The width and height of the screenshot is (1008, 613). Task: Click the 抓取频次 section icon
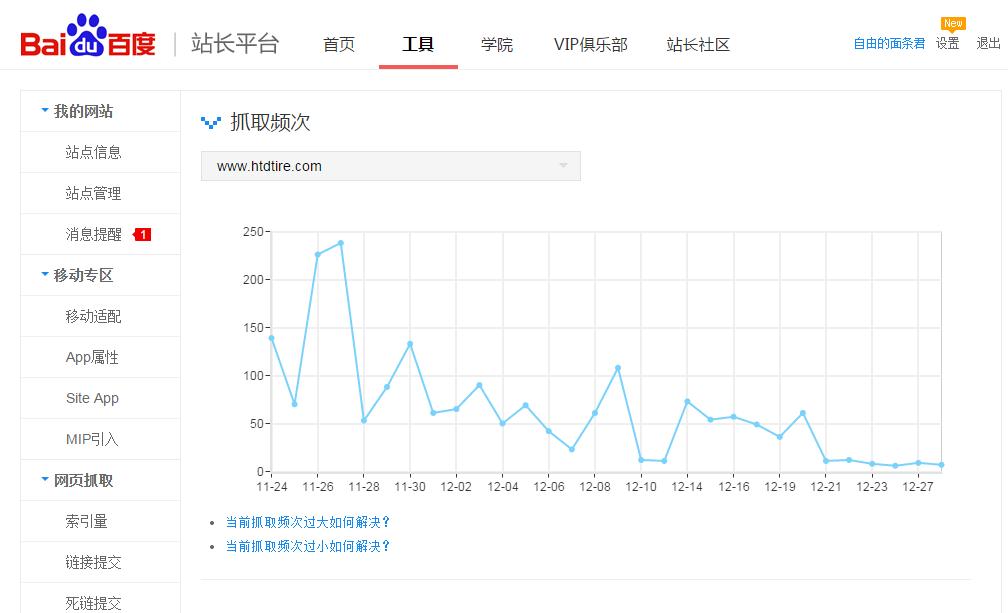(x=213, y=121)
